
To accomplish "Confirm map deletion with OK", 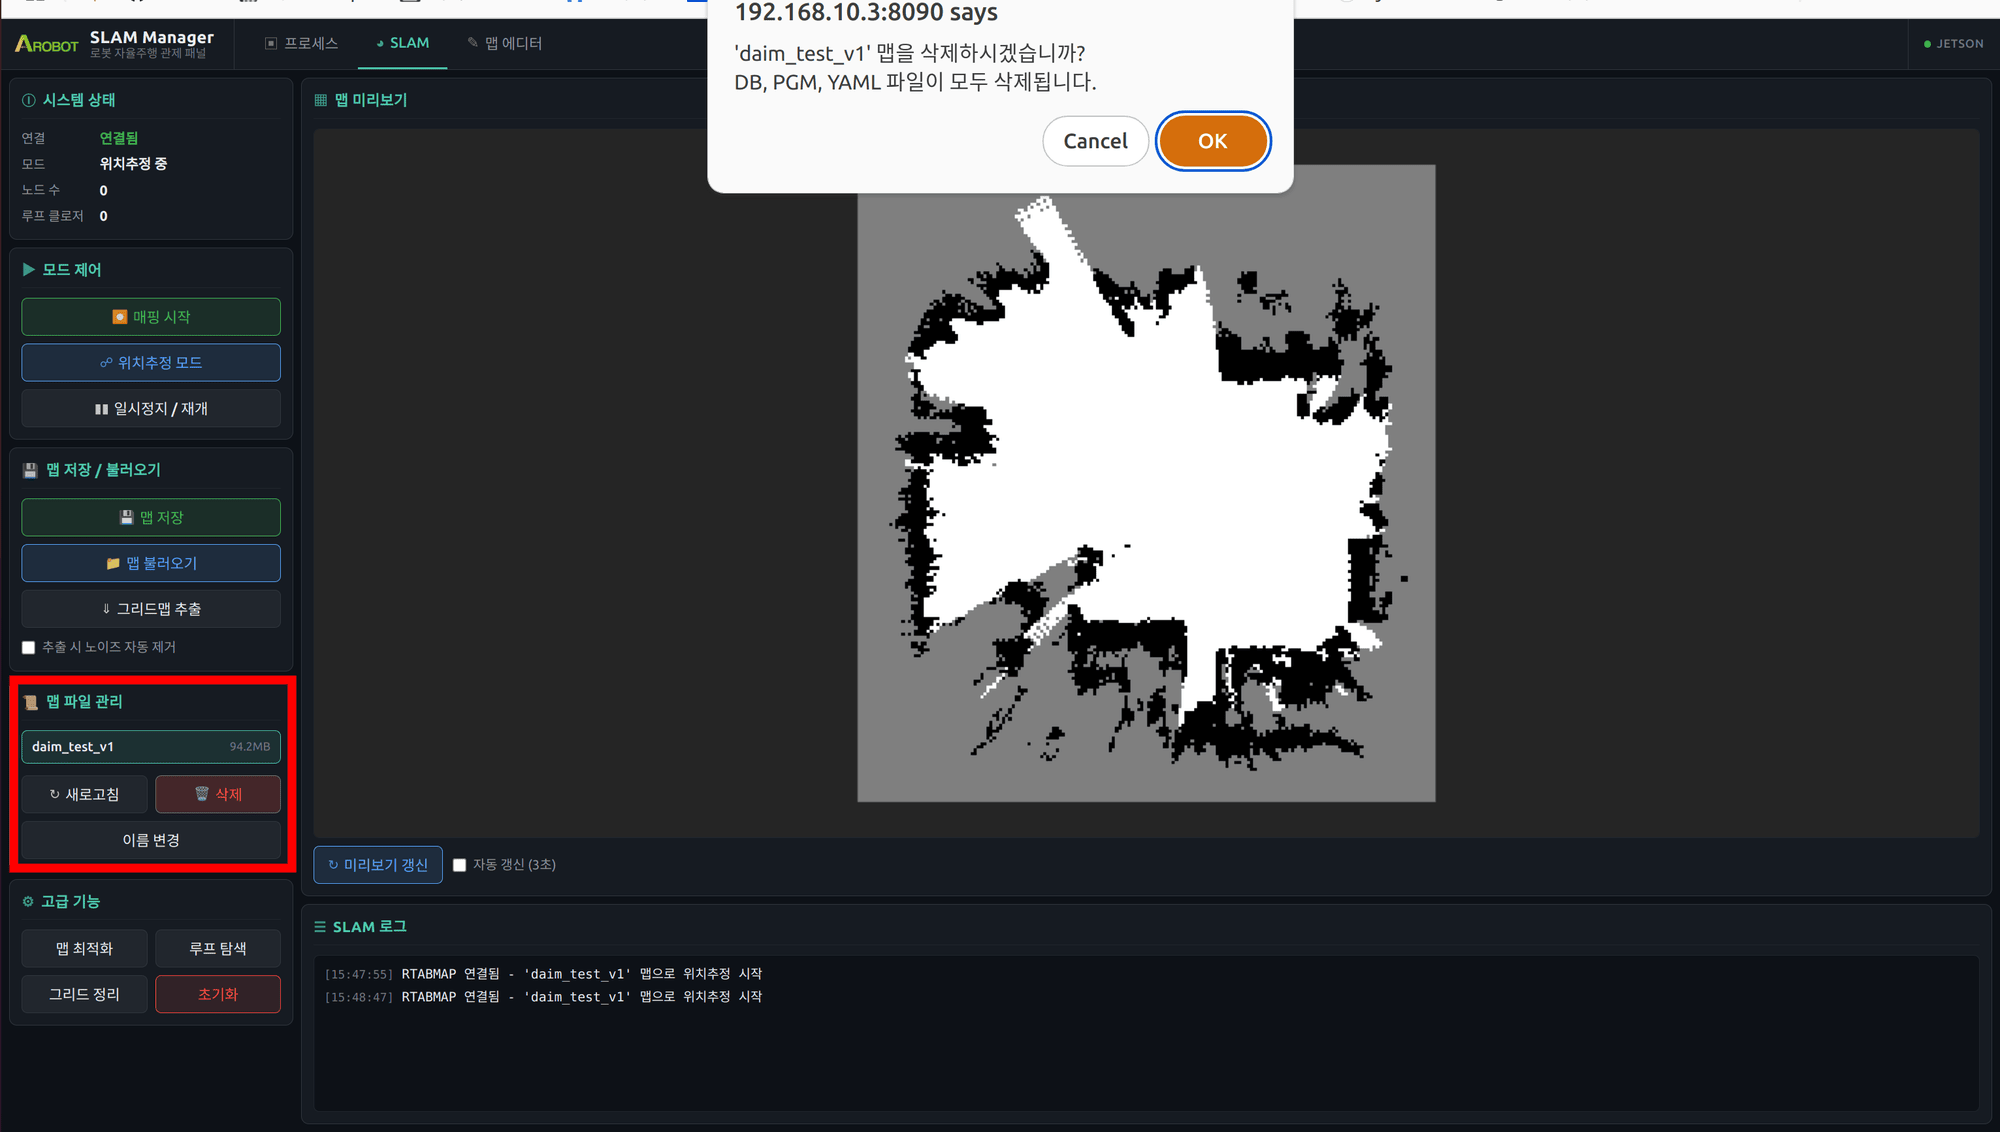I will [1212, 141].
